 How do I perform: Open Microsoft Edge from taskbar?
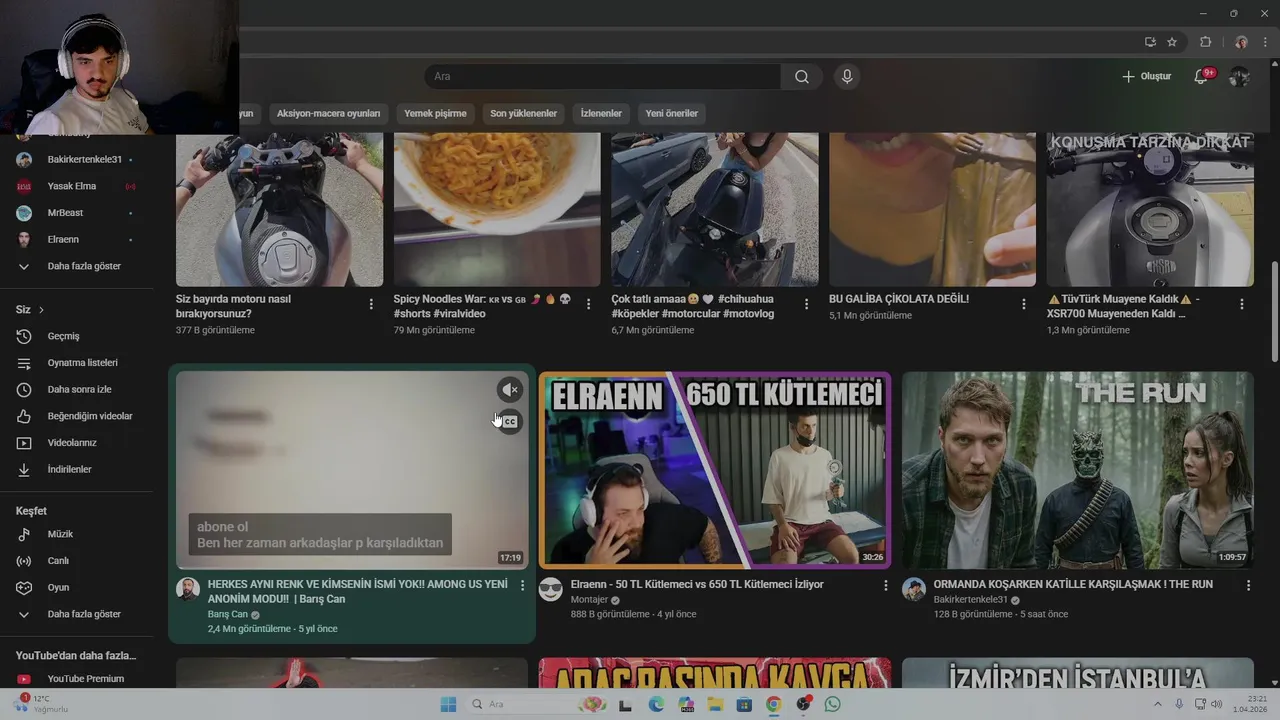[x=656, y=704]
